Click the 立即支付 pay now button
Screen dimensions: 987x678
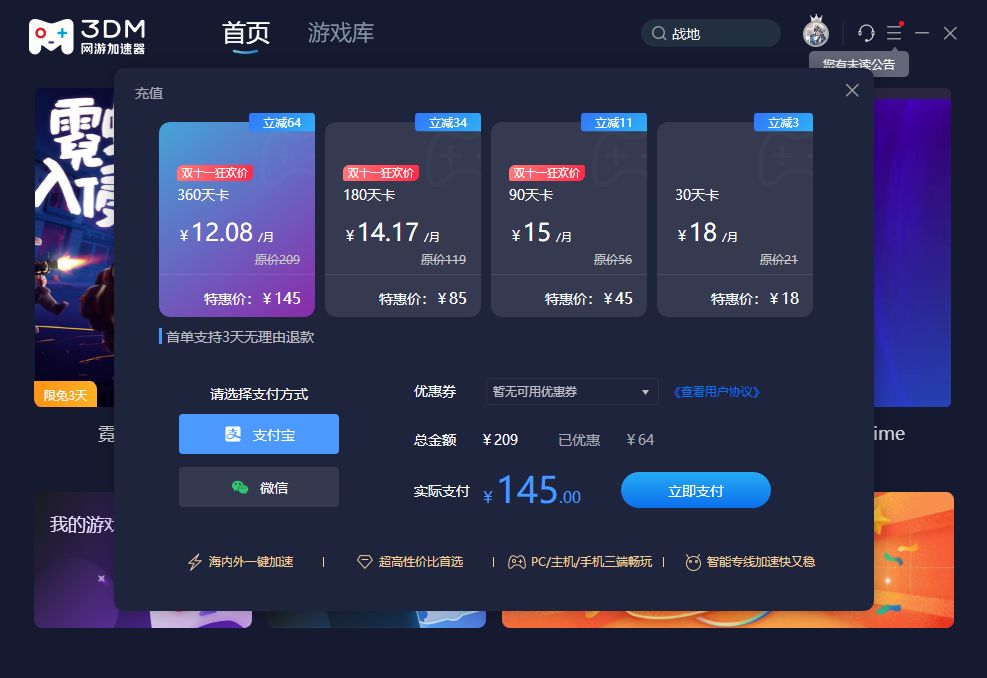pos(696,490)
